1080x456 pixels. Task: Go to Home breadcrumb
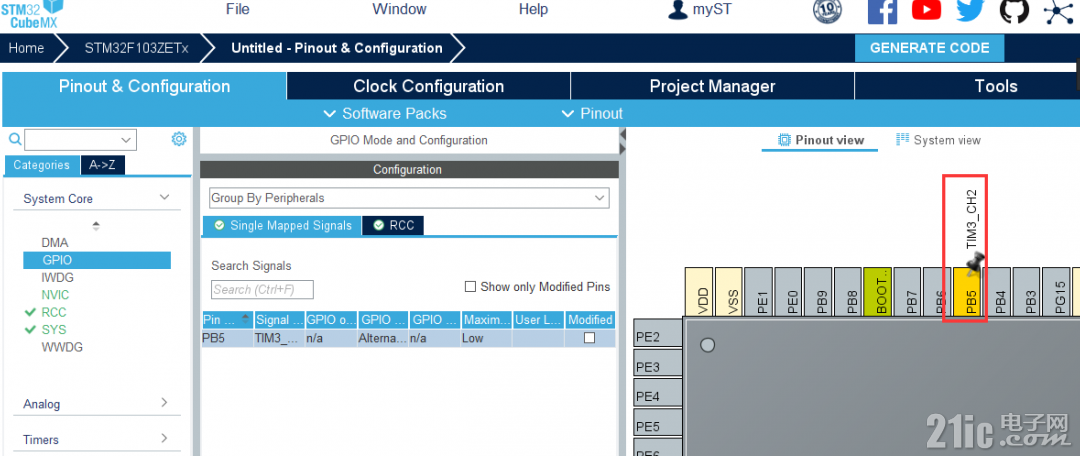point(26,48)
